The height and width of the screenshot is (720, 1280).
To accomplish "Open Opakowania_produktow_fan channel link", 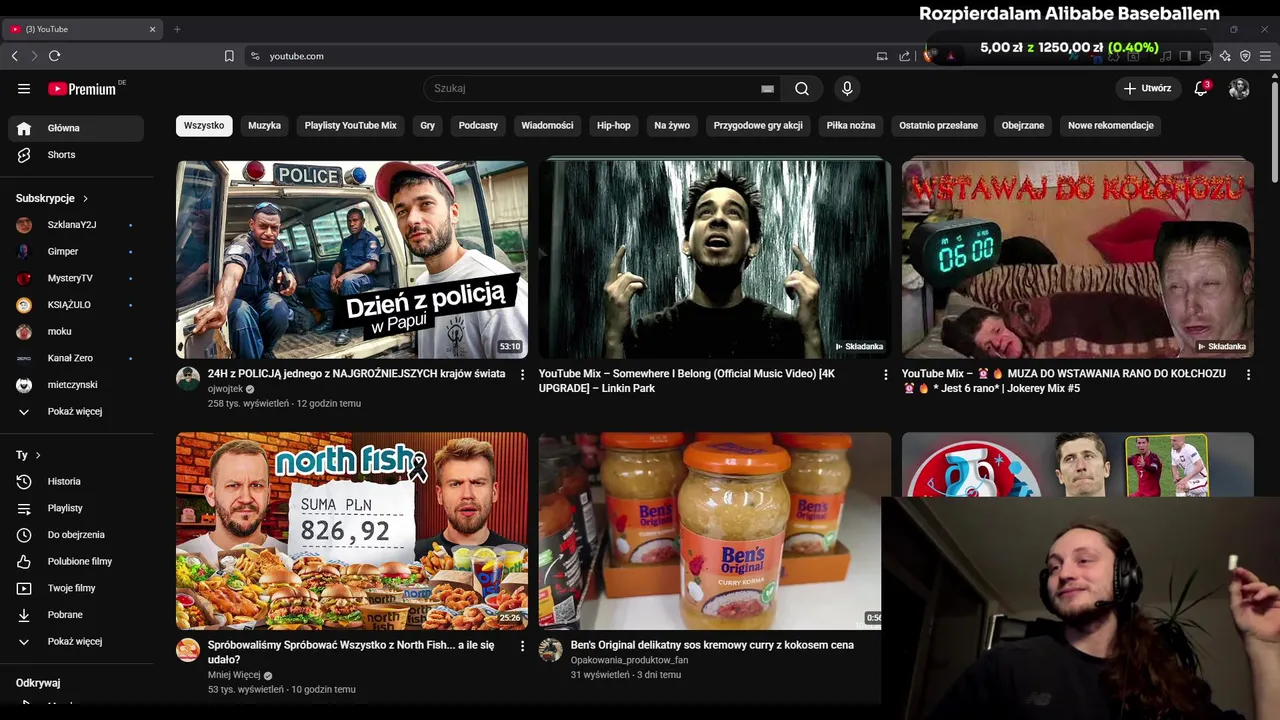I will click(x=629, y=660).
